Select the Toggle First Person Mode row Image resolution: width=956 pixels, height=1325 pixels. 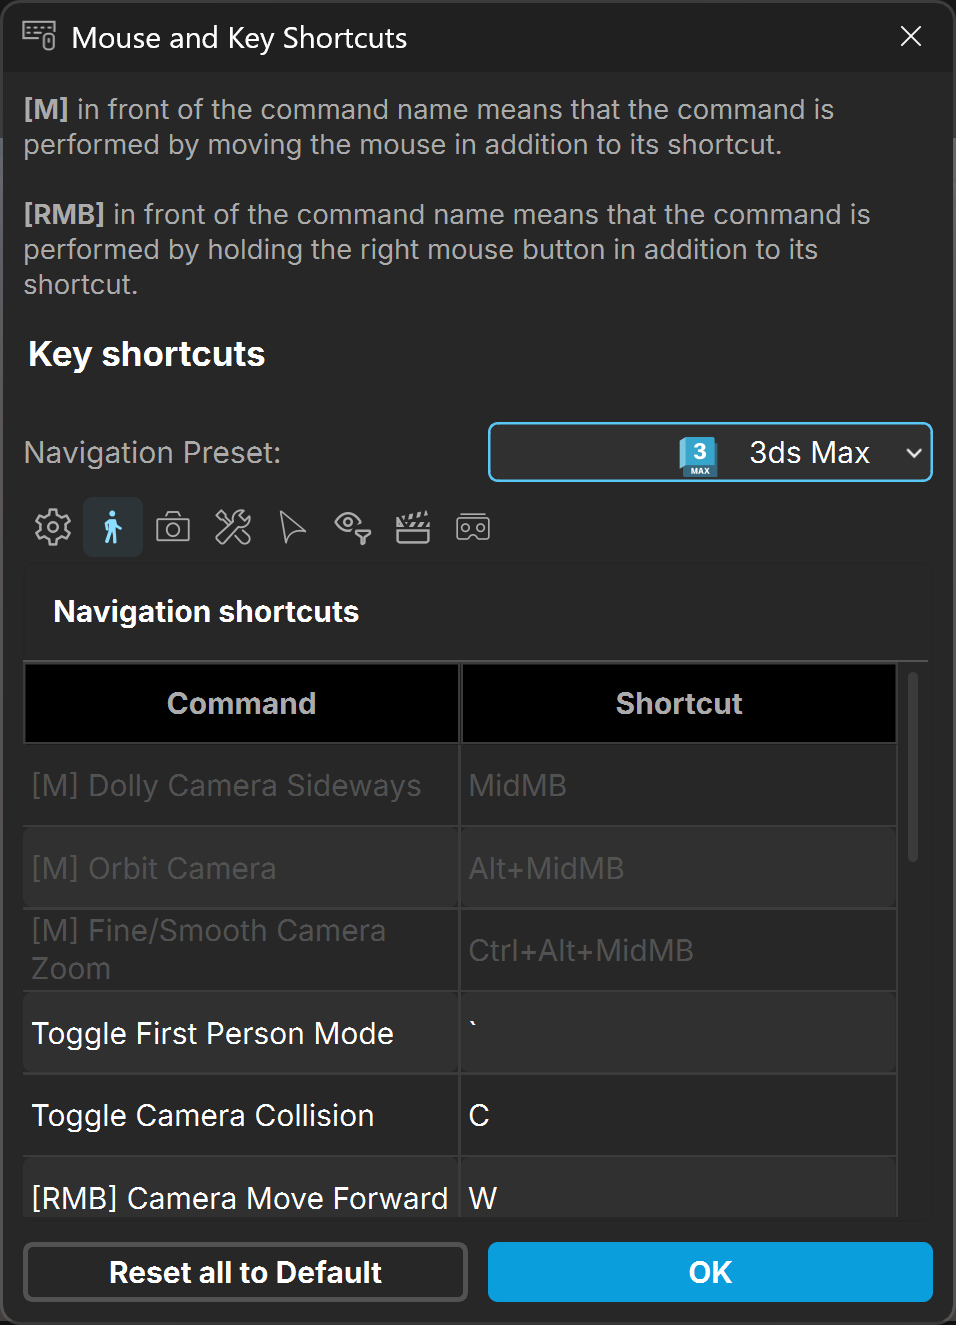pos(460,1033)
